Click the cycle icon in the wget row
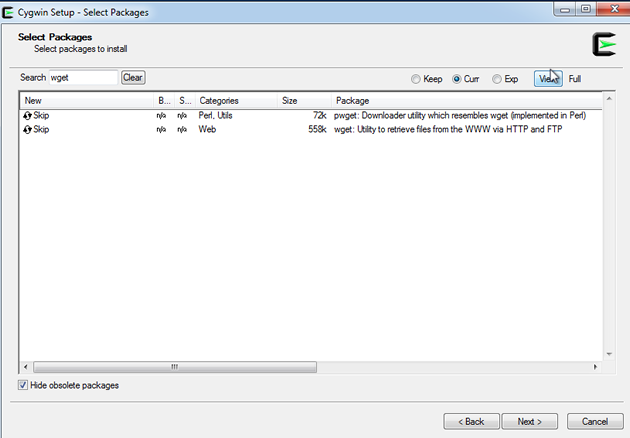The width and height of the screenshot is (630, 438). (27, 129)
